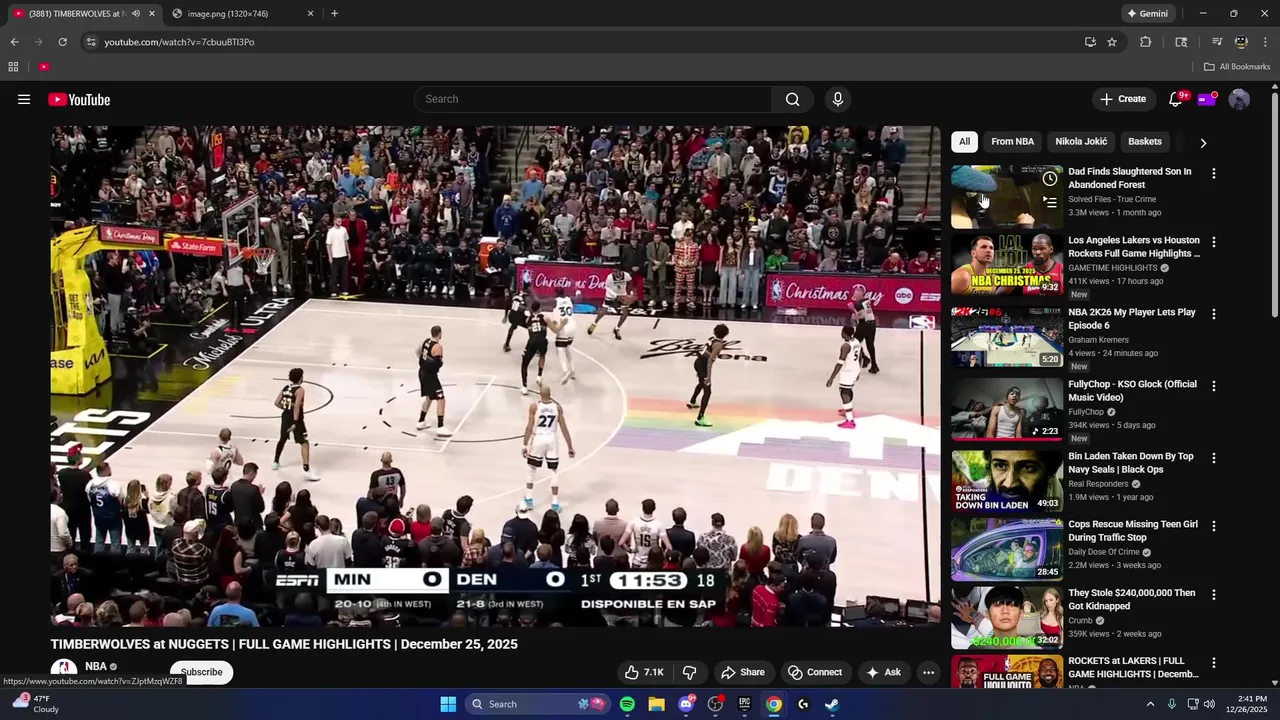Viewport: 1280px width, 720px height.
Task: Bookmark this page with star icon
Action: 1112,42
